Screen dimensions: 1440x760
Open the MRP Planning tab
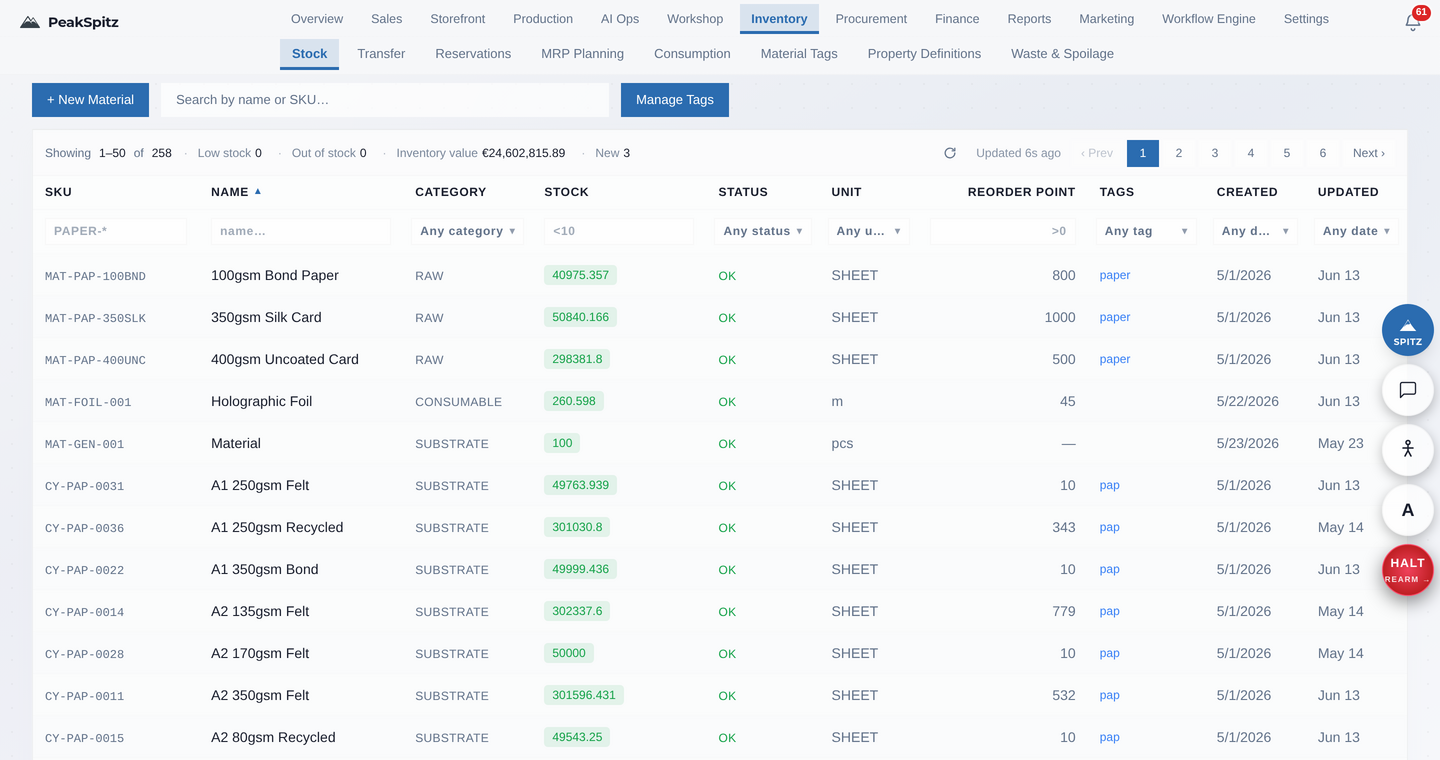tap(582, 54)
